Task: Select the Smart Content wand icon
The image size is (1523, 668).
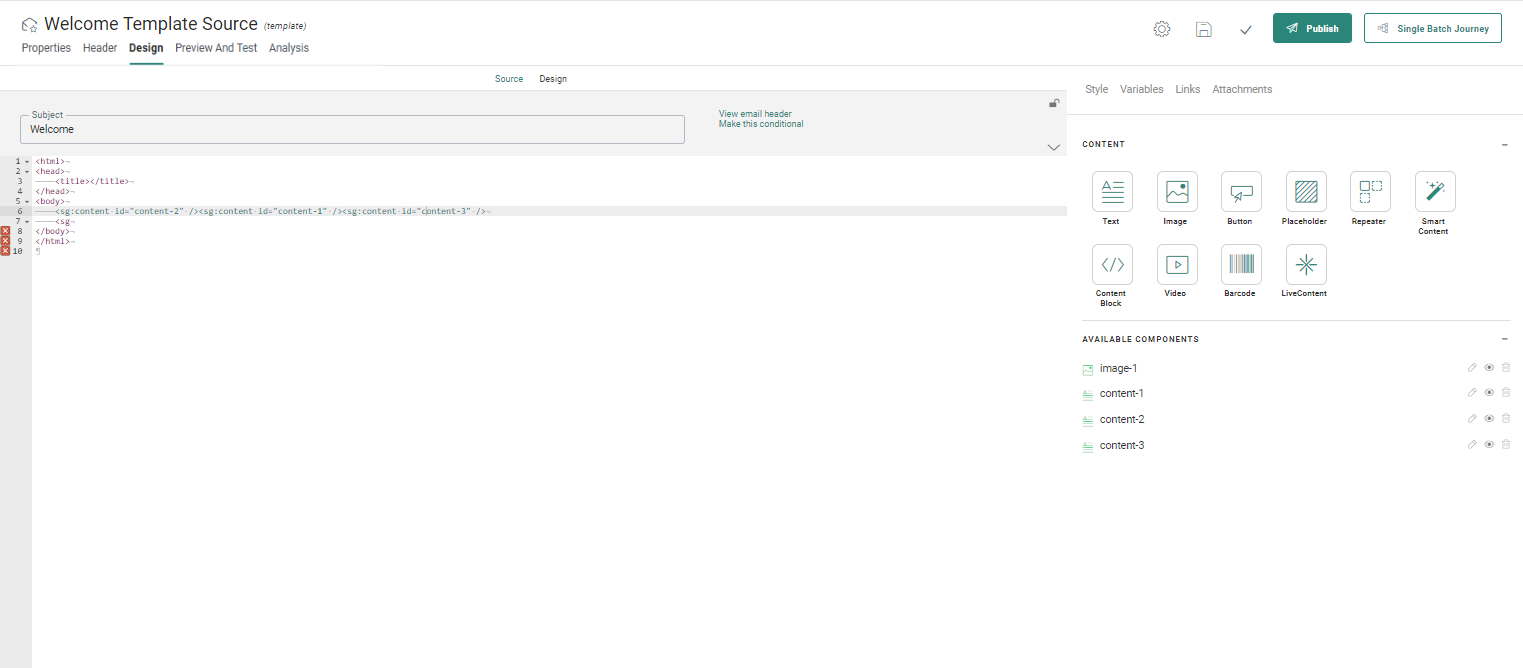Action: pyautogui.click(x=1434, y=191)
